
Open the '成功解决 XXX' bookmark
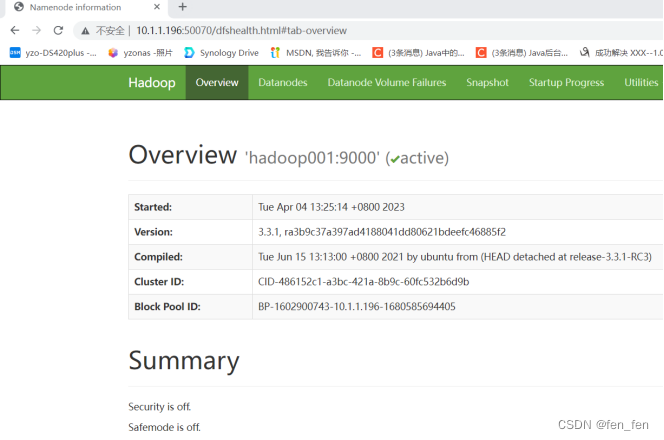point(621,53)
